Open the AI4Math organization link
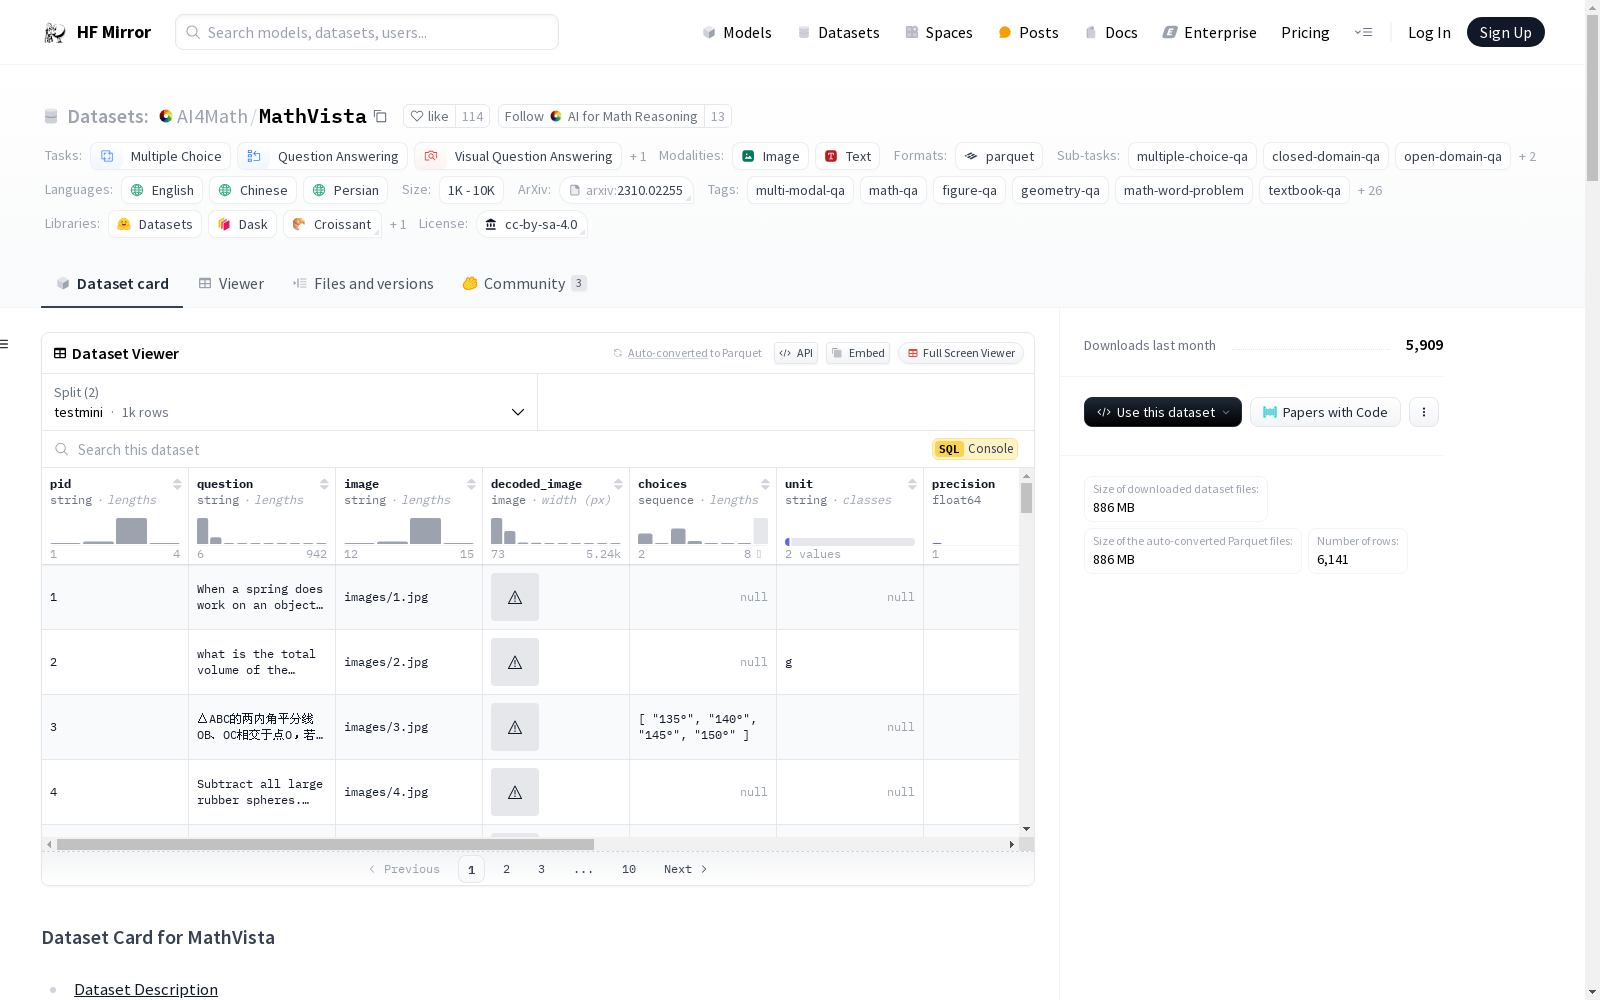 (212, 116)
